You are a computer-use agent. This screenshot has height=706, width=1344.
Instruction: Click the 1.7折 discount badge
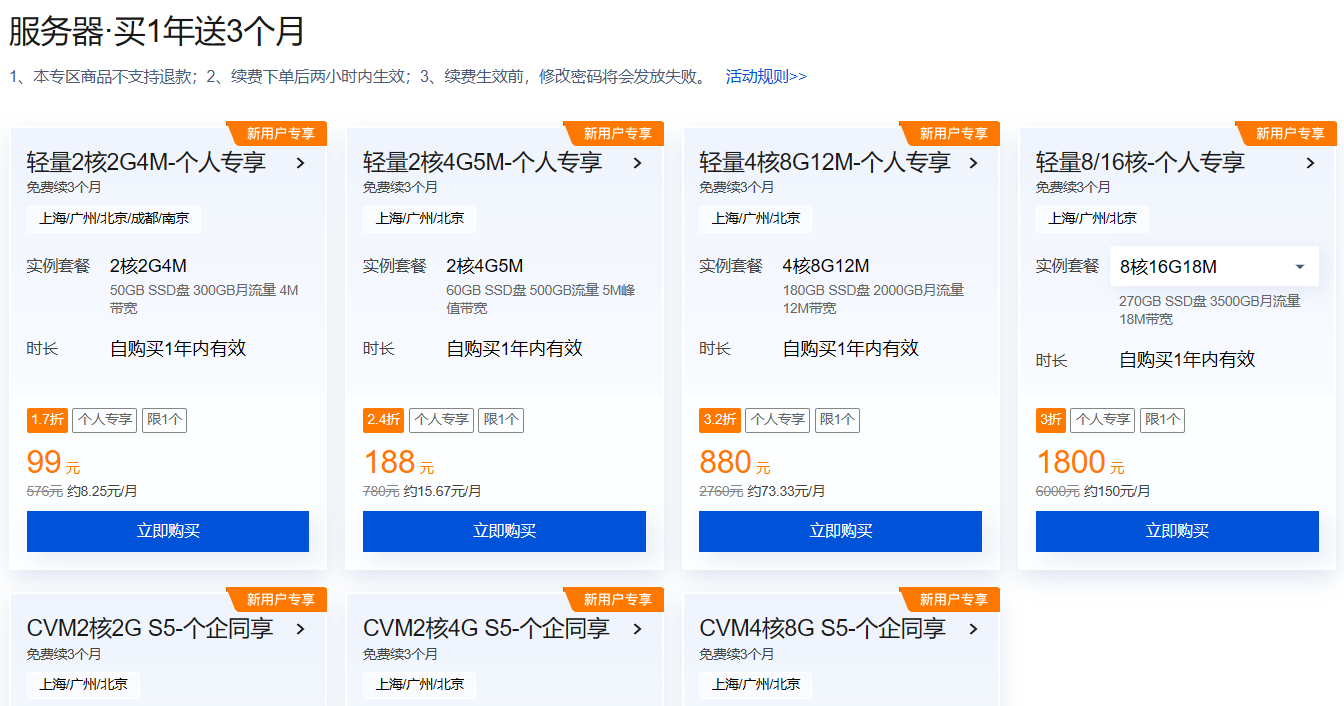tap(47, 420)
